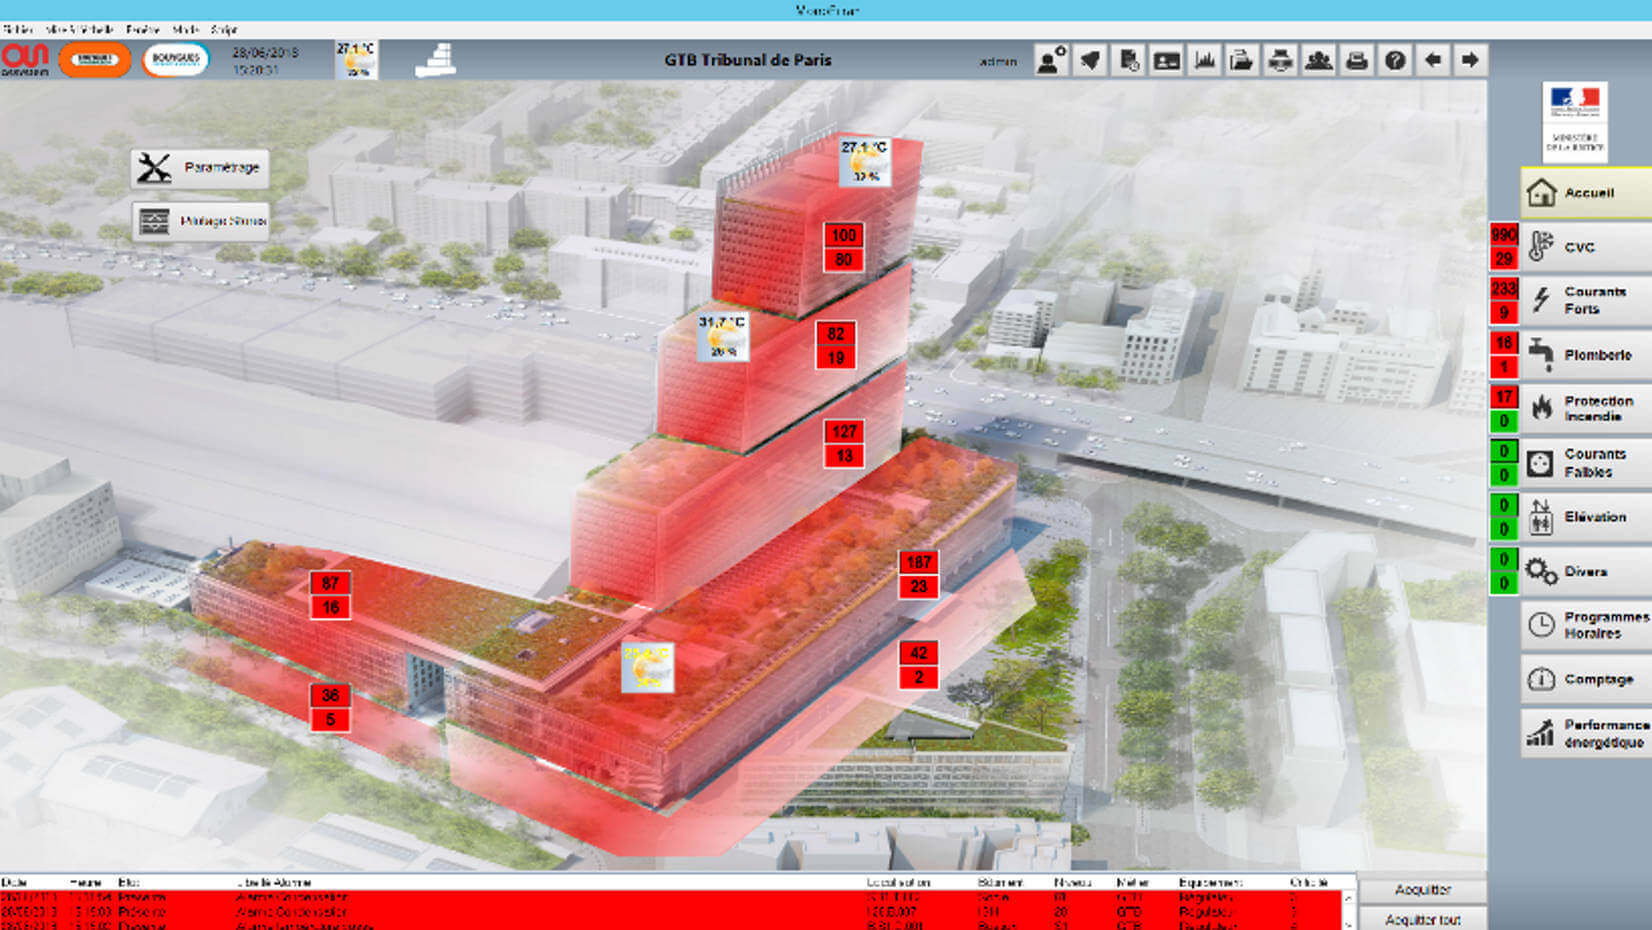Go back with the left arrow icon
The image size is (1652, 930).
pos(1433,61)
